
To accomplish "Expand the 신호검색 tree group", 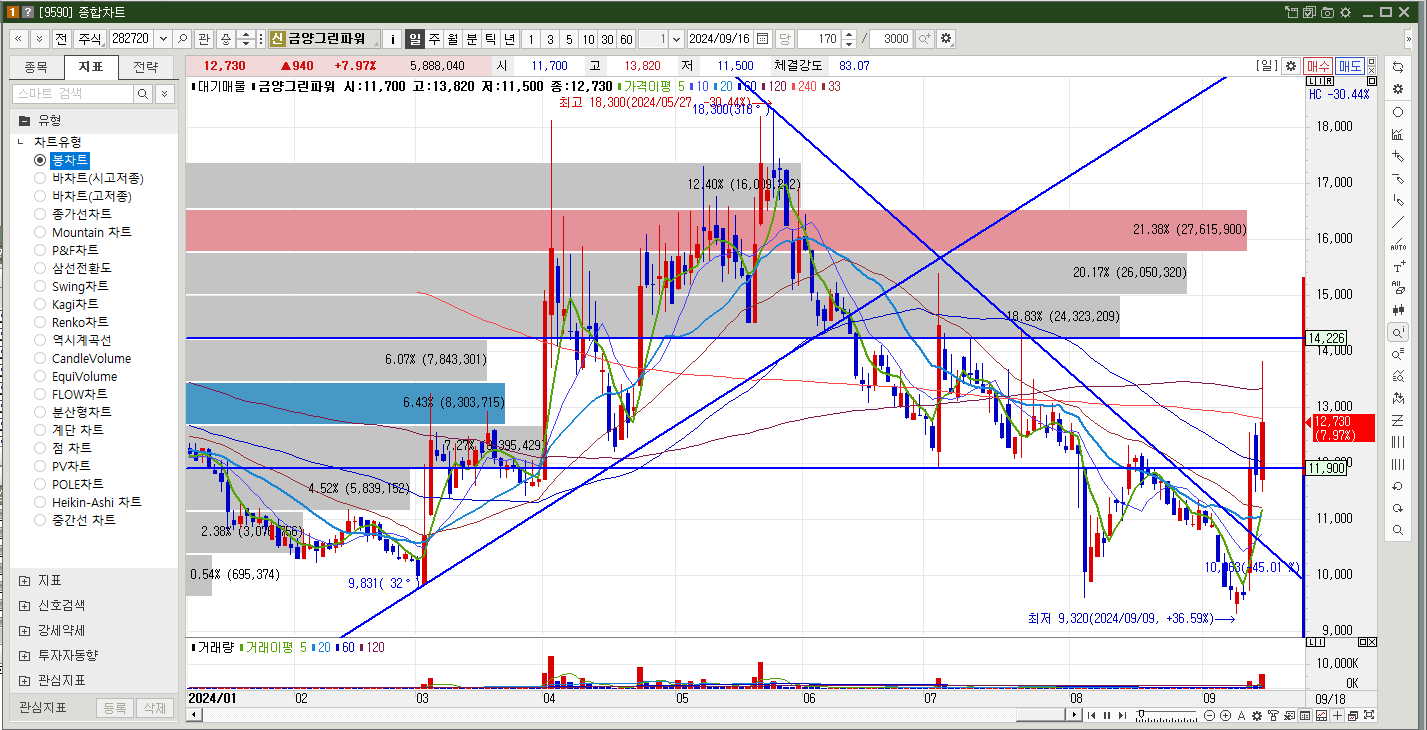I will click(x=24, y=605).
